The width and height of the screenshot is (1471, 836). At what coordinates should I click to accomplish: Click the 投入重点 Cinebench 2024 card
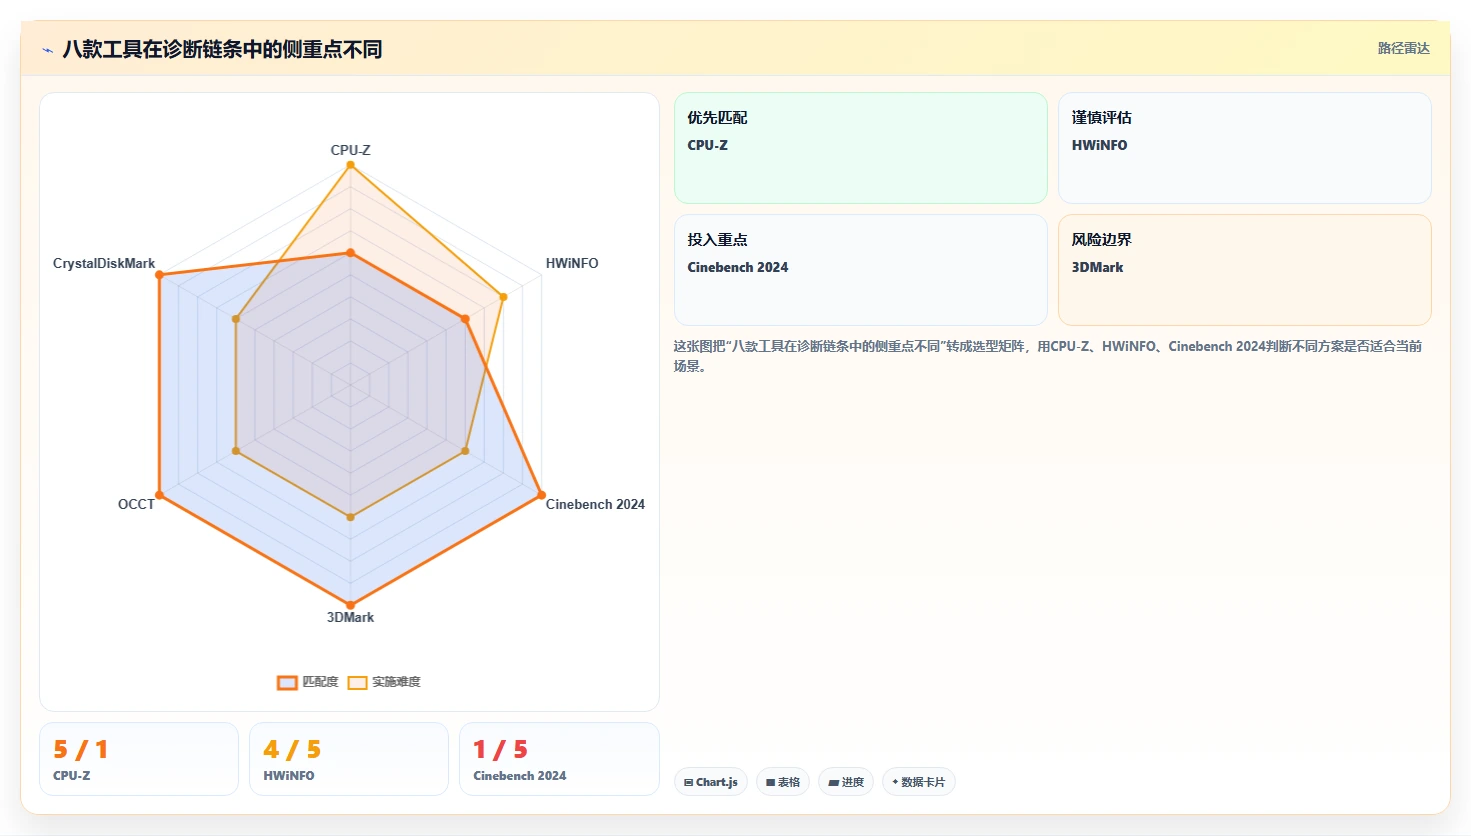click(861, 270)
